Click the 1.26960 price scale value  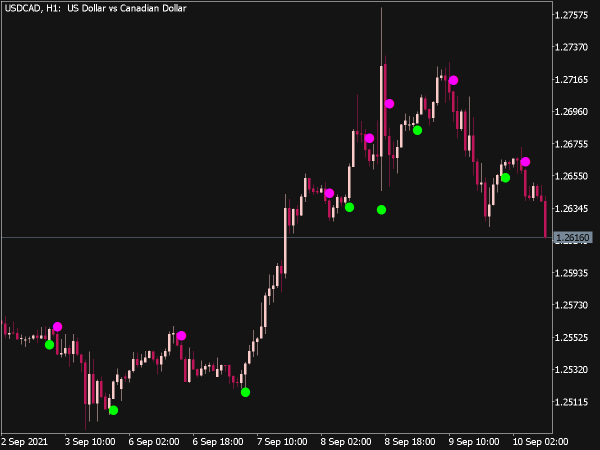pos(571,112)
